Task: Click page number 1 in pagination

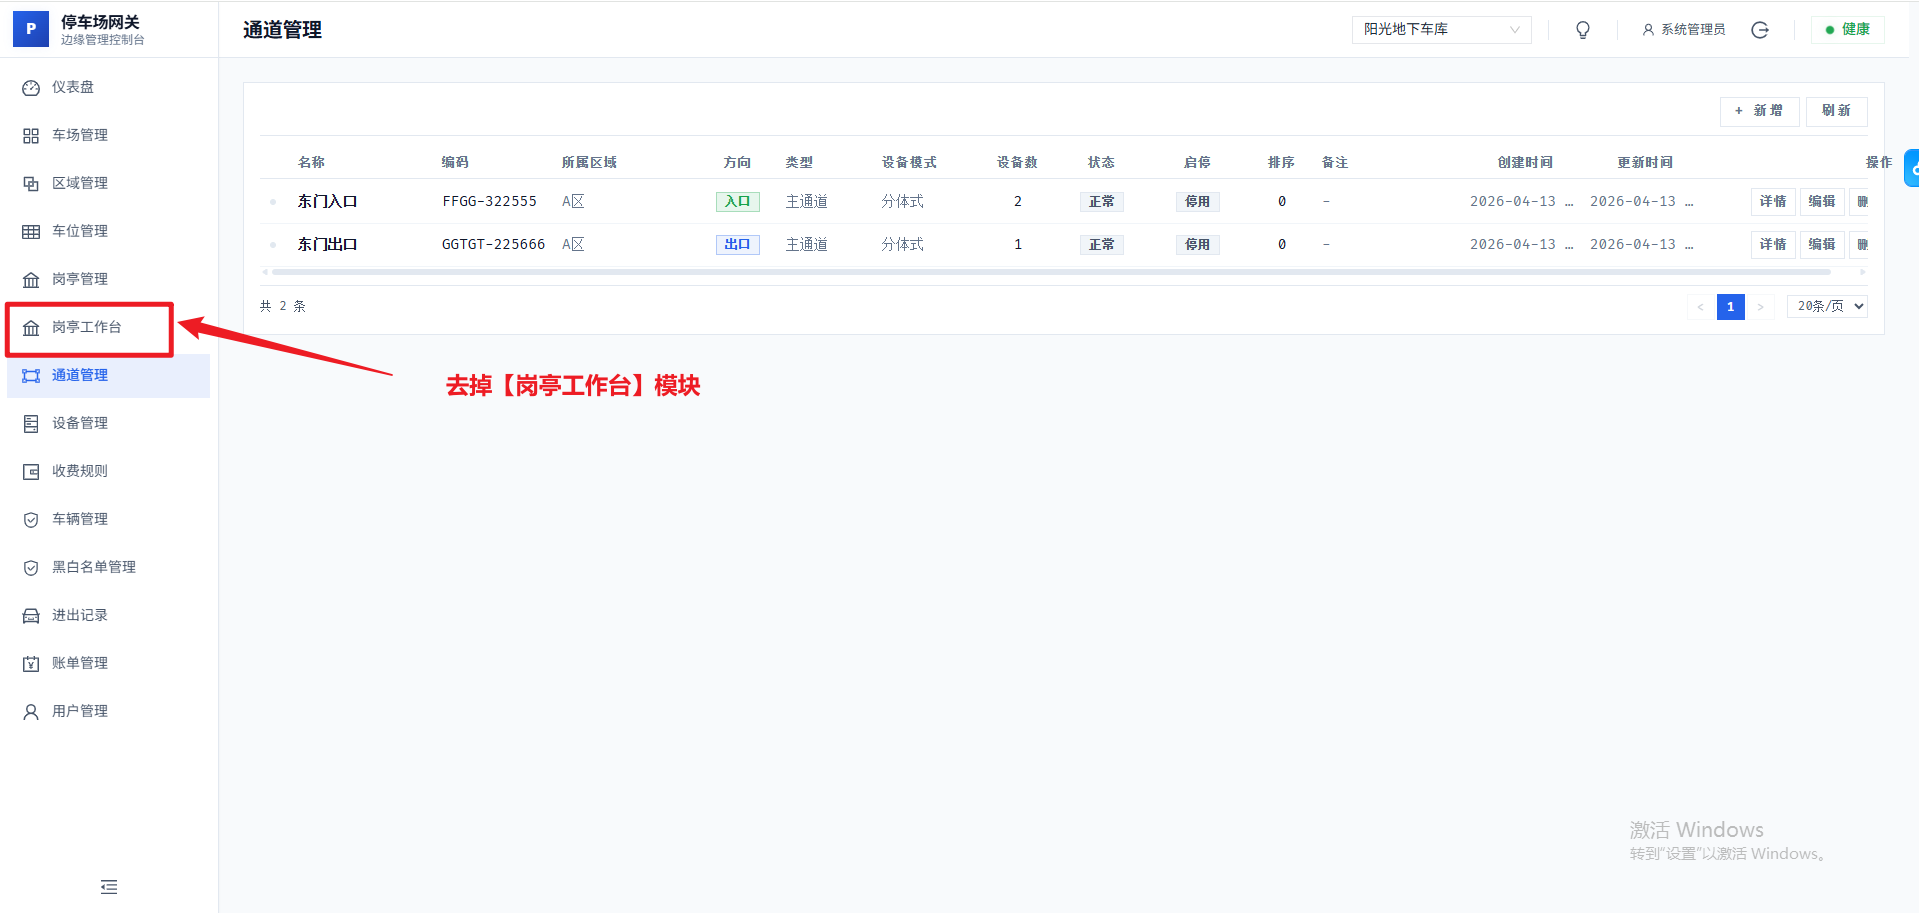Action: [x=1730, y=307]
